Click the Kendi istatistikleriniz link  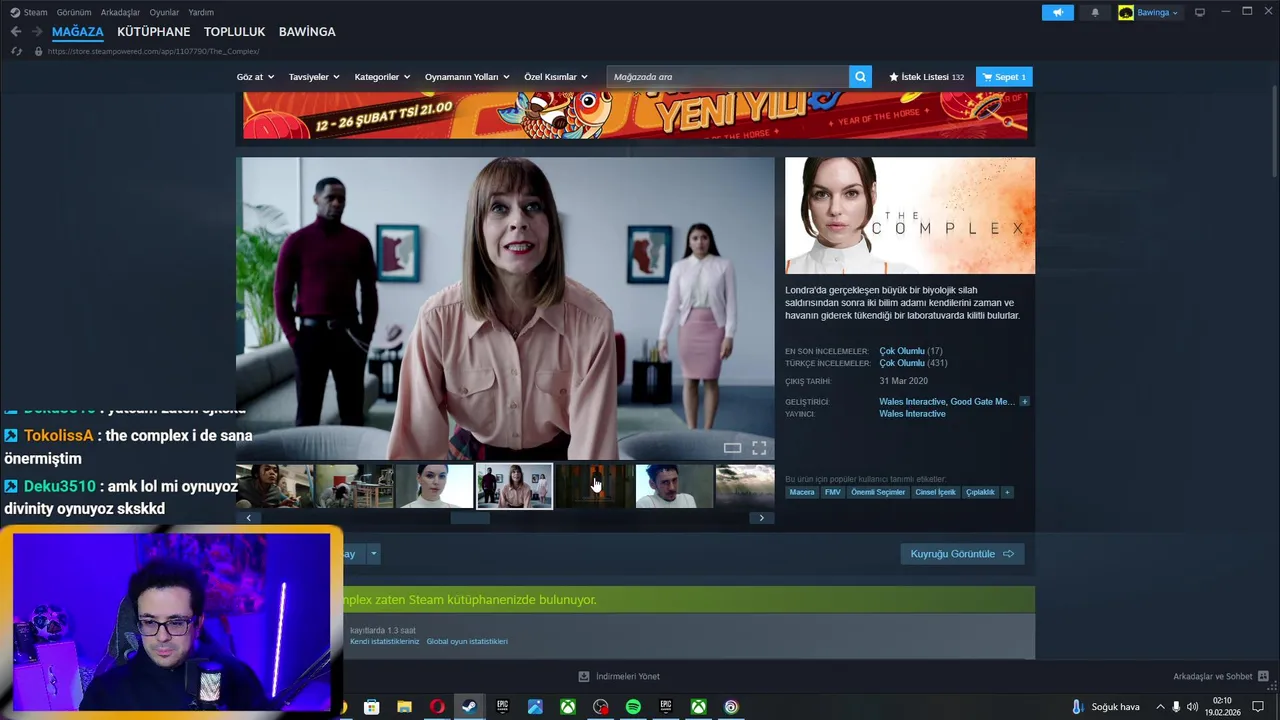pyautogui.click(x=384, y=641)
